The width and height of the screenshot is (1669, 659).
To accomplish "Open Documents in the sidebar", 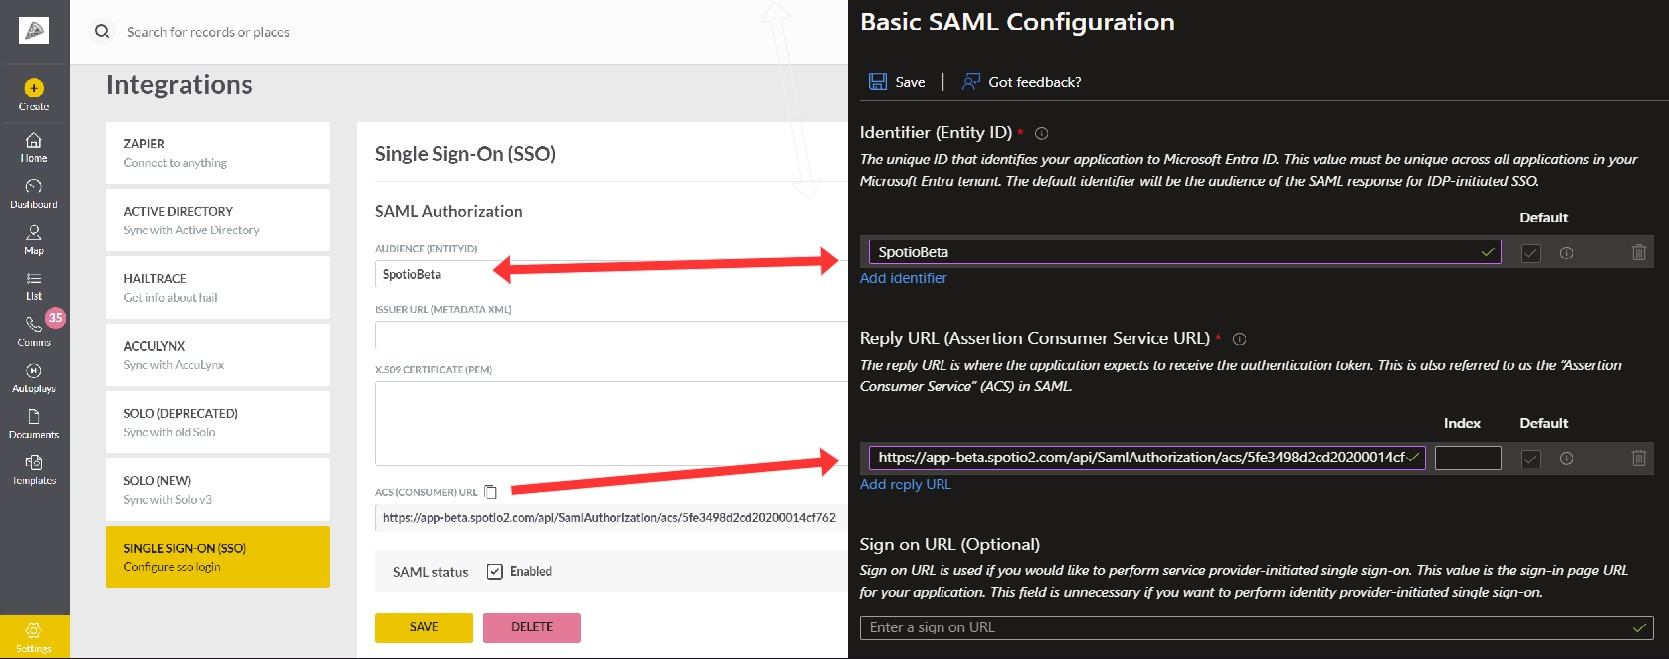I will [x=34, y=424].
